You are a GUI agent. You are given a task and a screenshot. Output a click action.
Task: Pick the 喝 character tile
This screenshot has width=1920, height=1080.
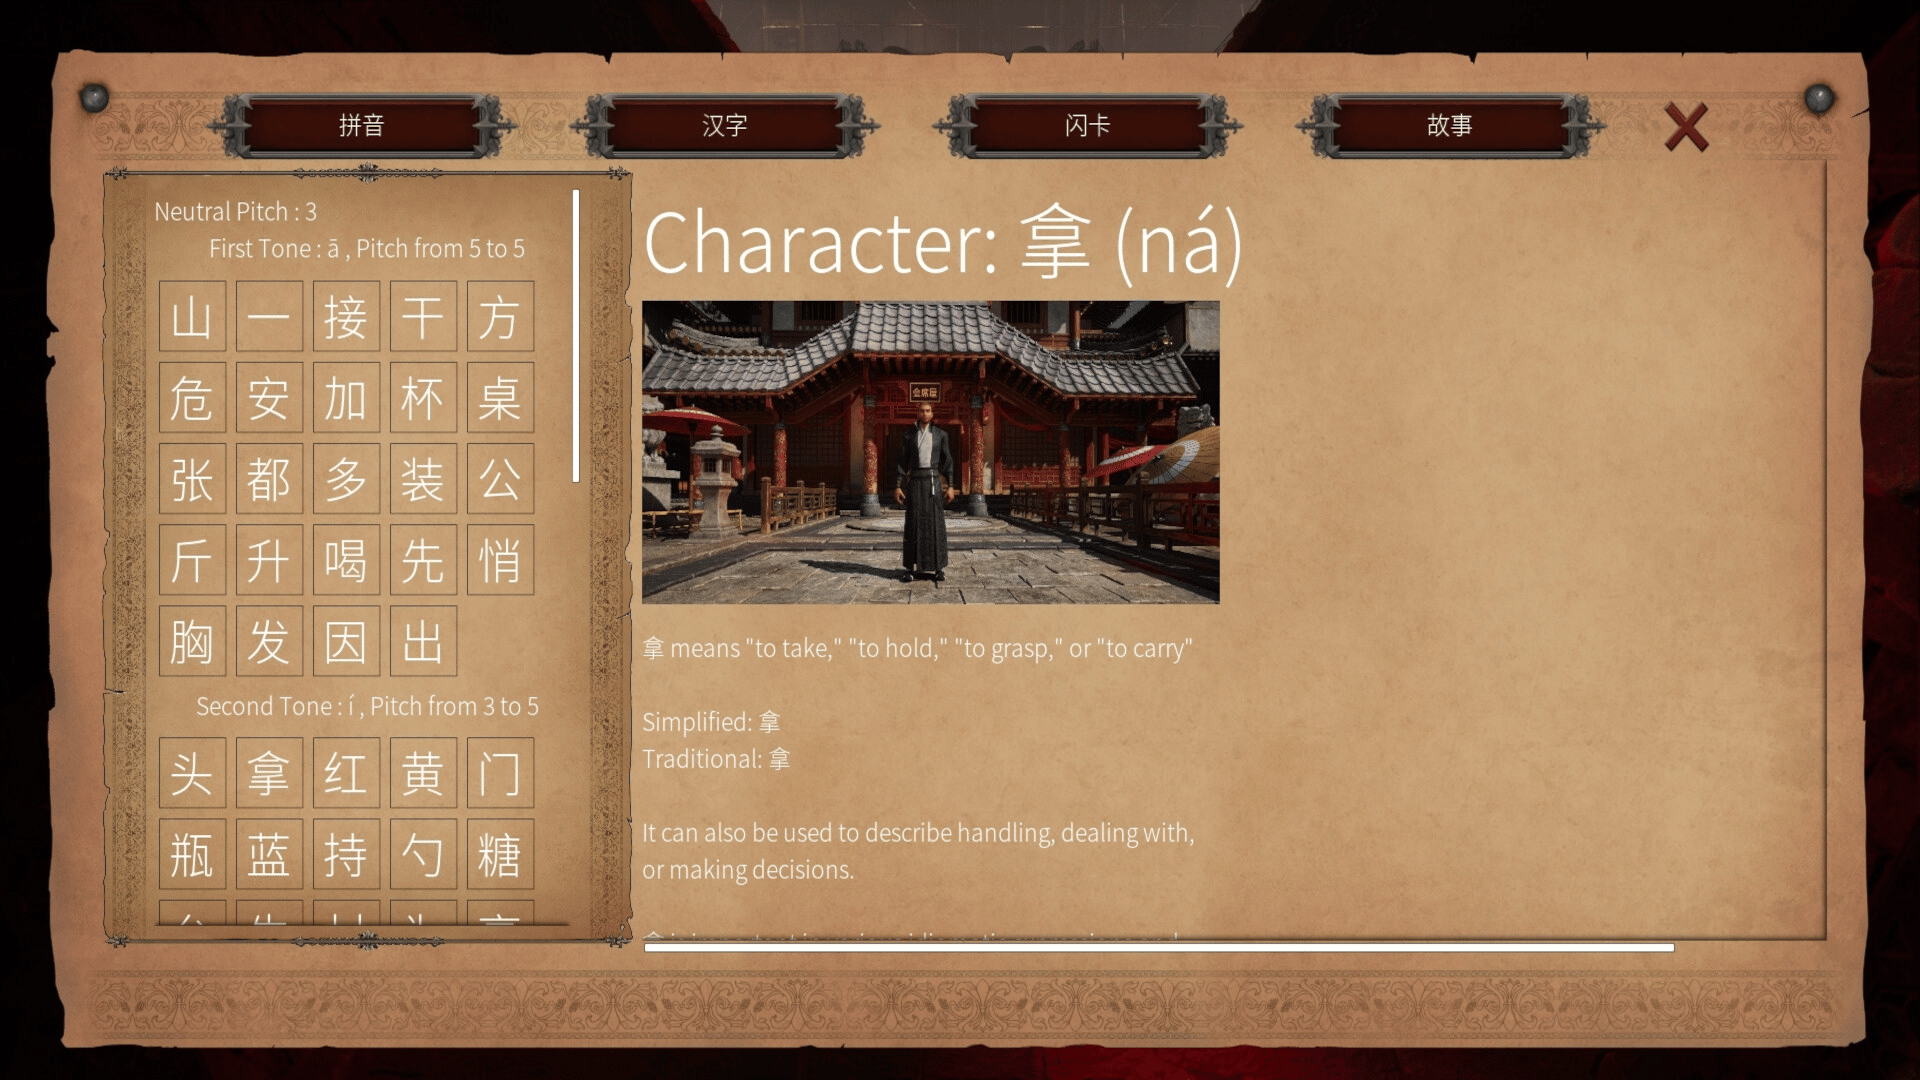[346, 559]
